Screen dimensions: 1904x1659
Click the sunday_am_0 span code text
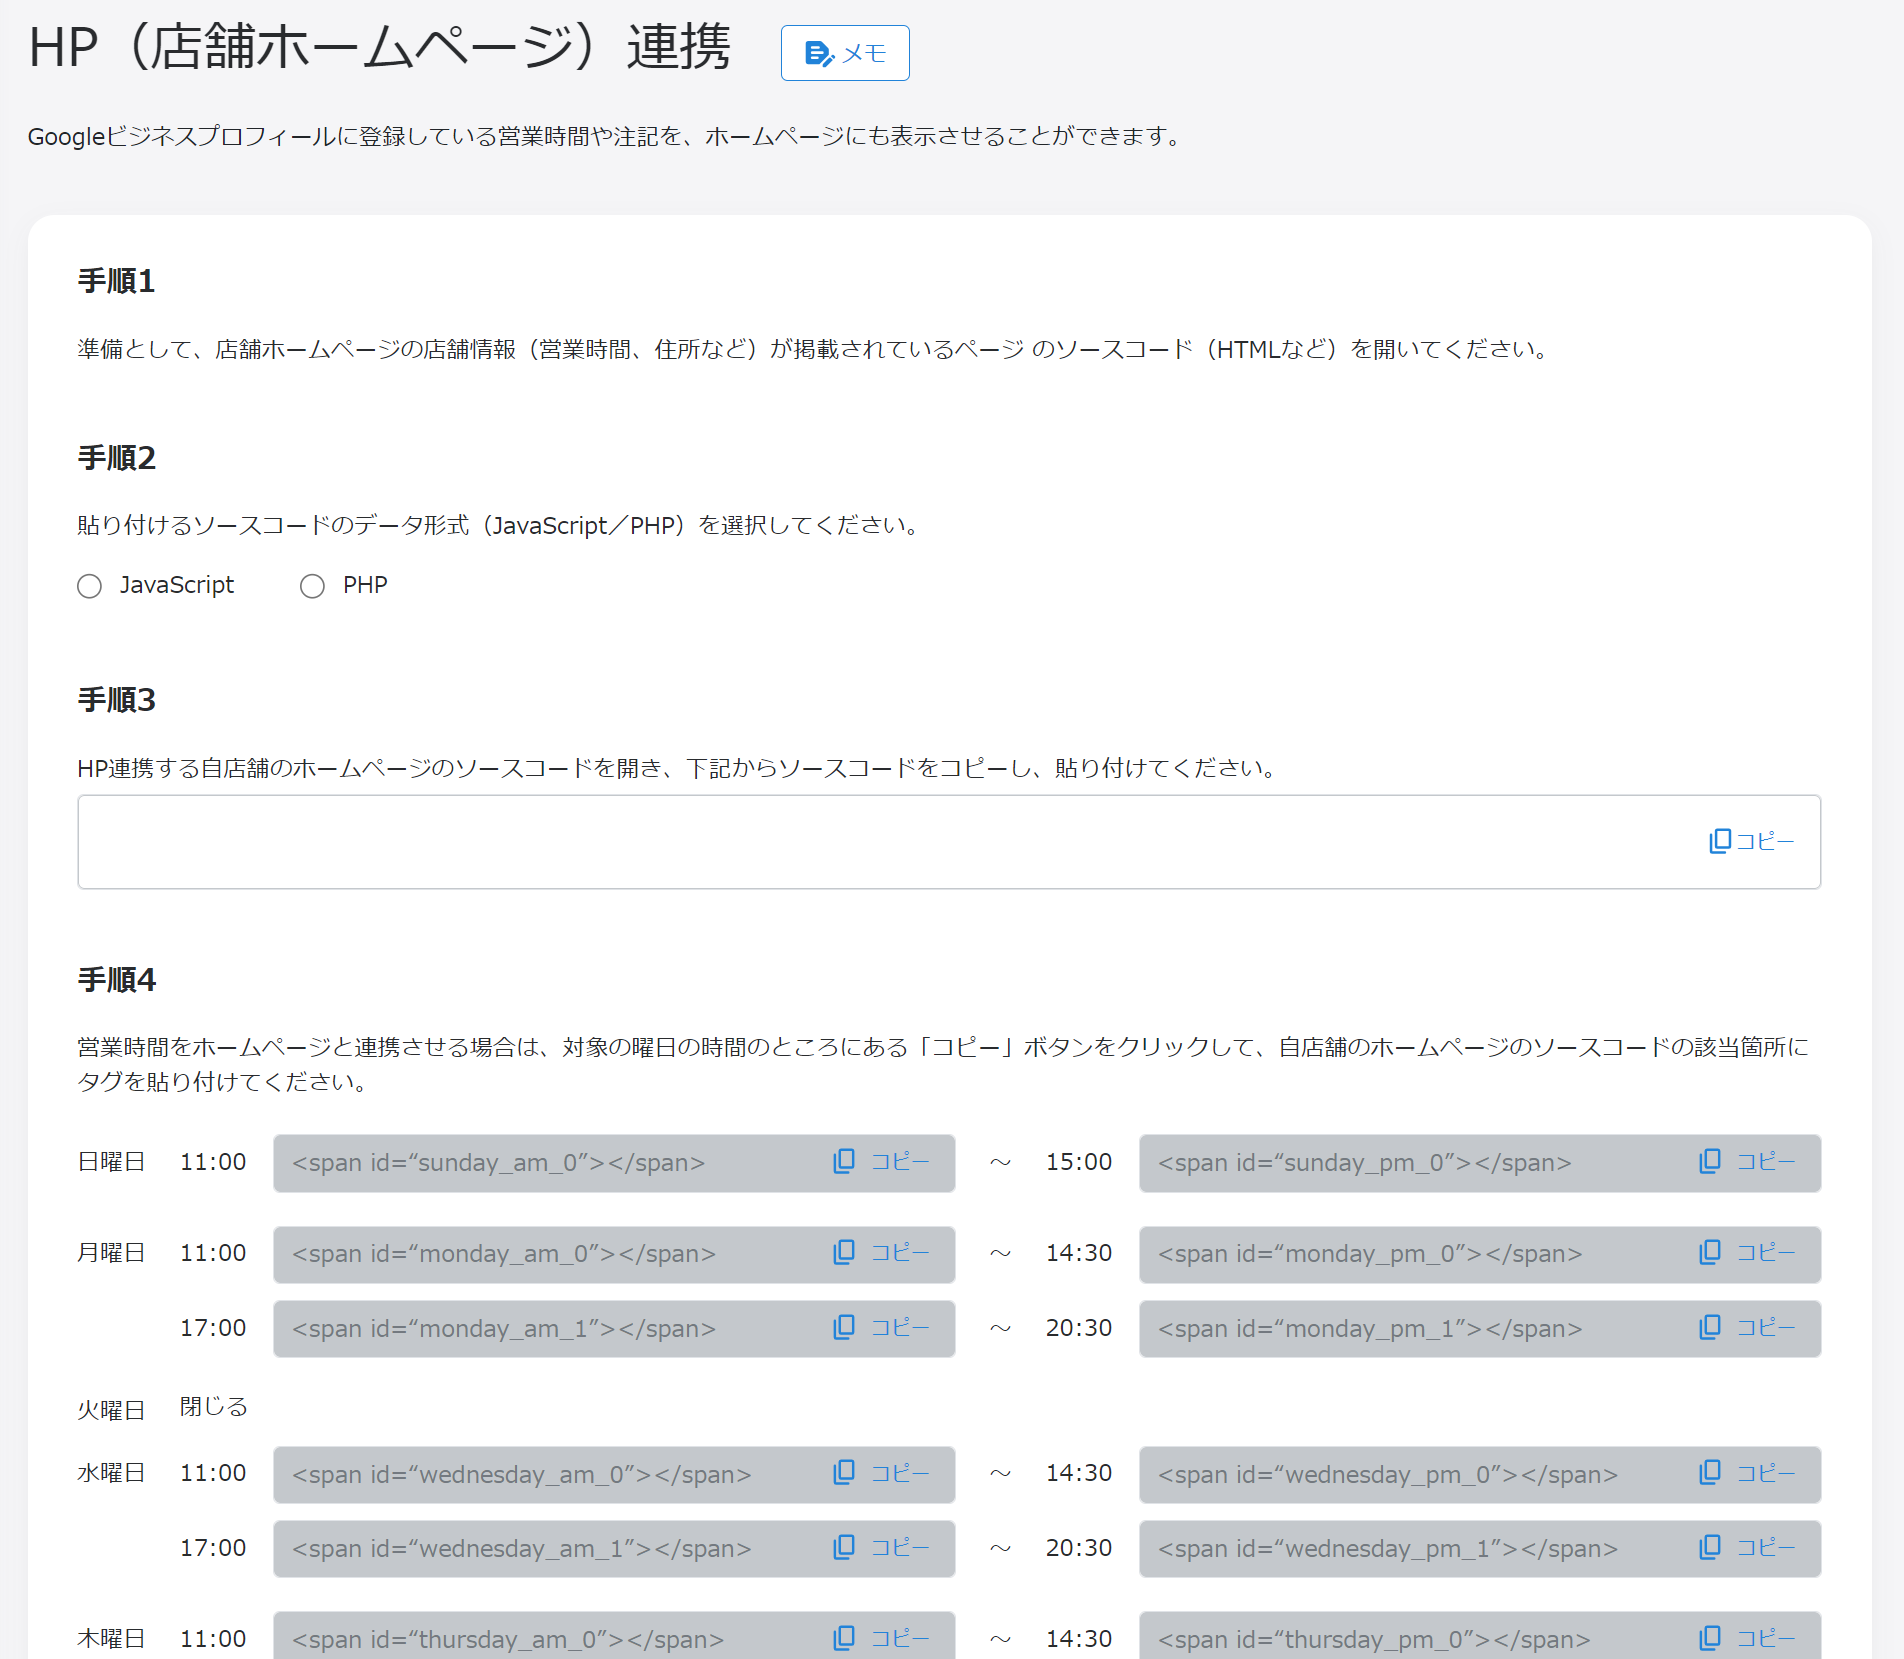[x=498, y=1163]
